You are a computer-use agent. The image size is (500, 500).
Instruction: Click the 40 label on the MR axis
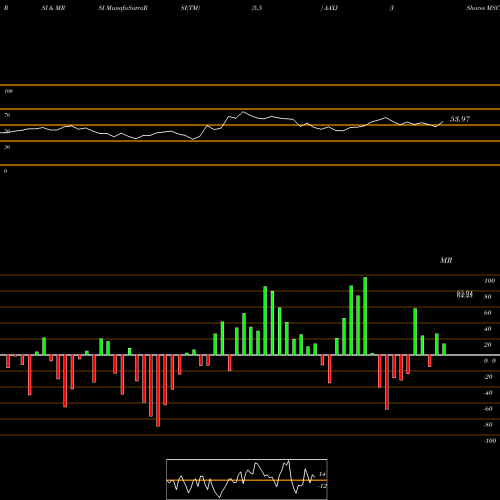pyautogui.click(x=488, y=329)
